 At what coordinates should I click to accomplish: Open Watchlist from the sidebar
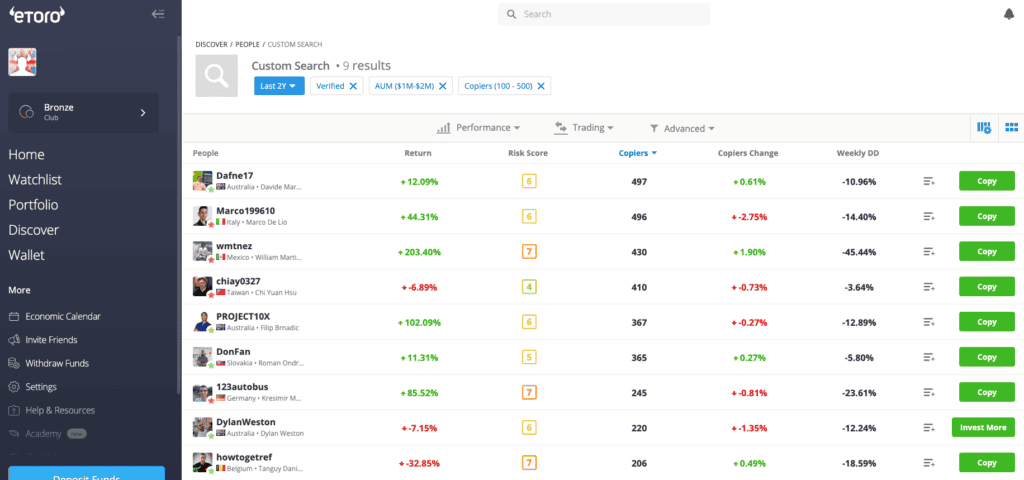tap(35, 180)
